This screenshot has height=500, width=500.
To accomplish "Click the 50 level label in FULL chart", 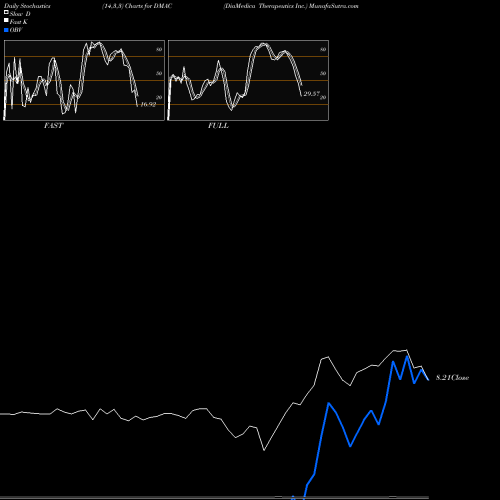I will [x=323, y=73].
